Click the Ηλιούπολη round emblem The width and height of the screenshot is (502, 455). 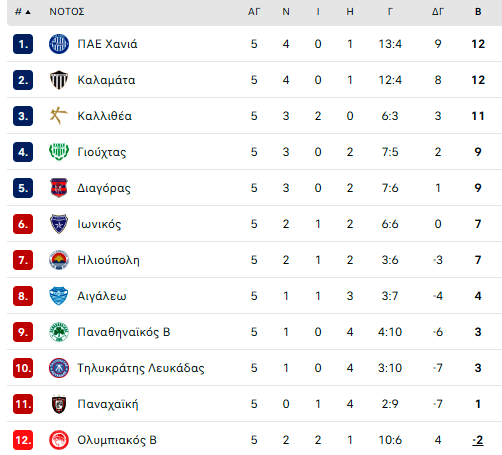click(59, 260)
